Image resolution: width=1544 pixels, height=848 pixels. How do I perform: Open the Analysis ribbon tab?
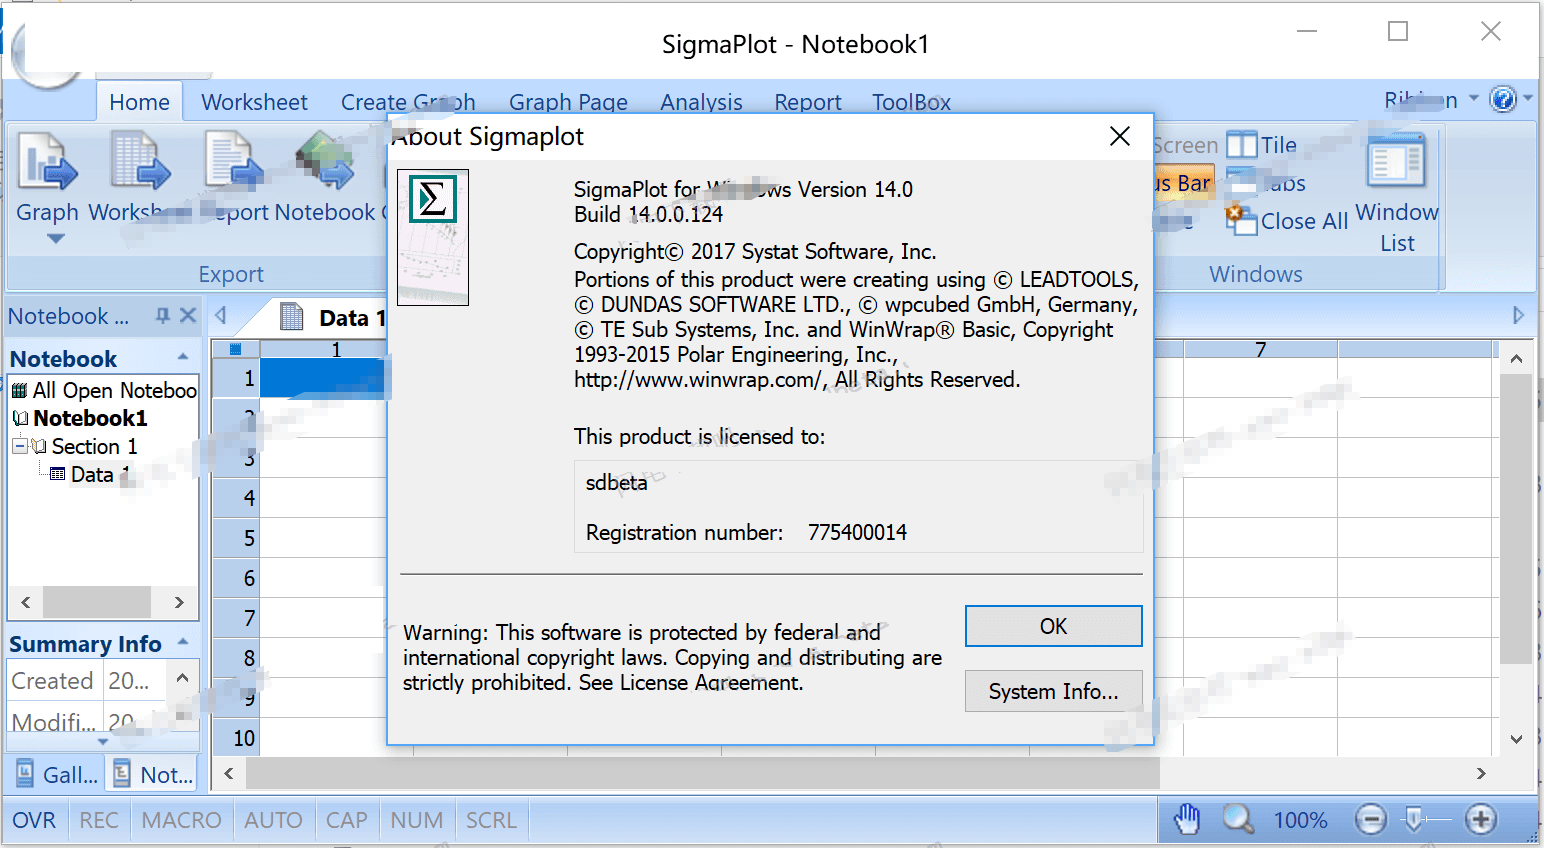click(701, 102)
